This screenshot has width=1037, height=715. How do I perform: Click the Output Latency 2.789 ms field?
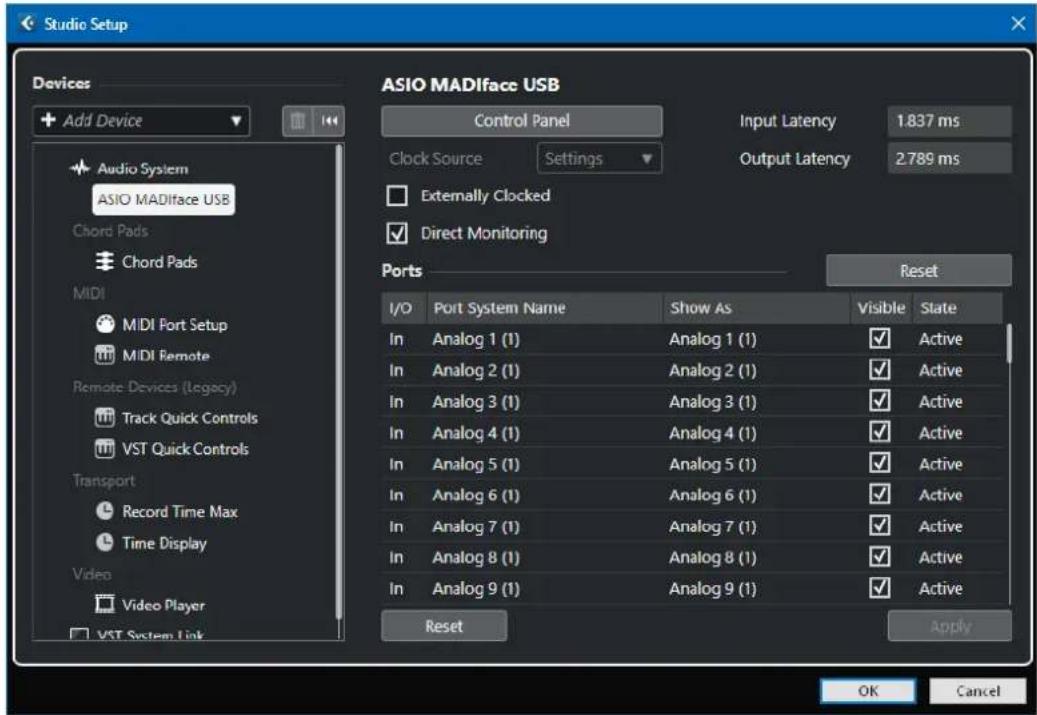click(950, 159)
